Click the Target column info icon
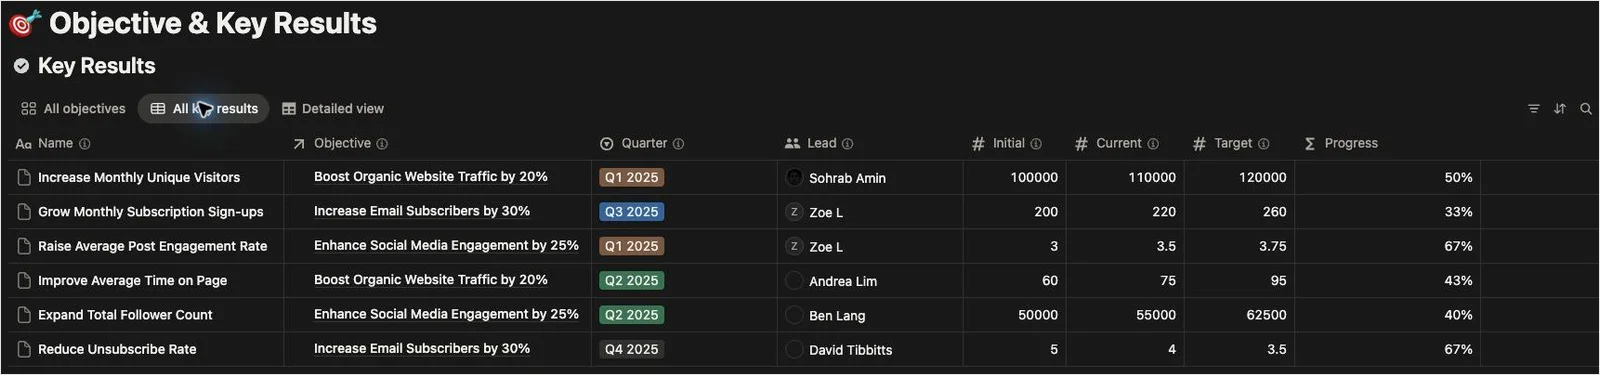 click(x=1264, y=144)
